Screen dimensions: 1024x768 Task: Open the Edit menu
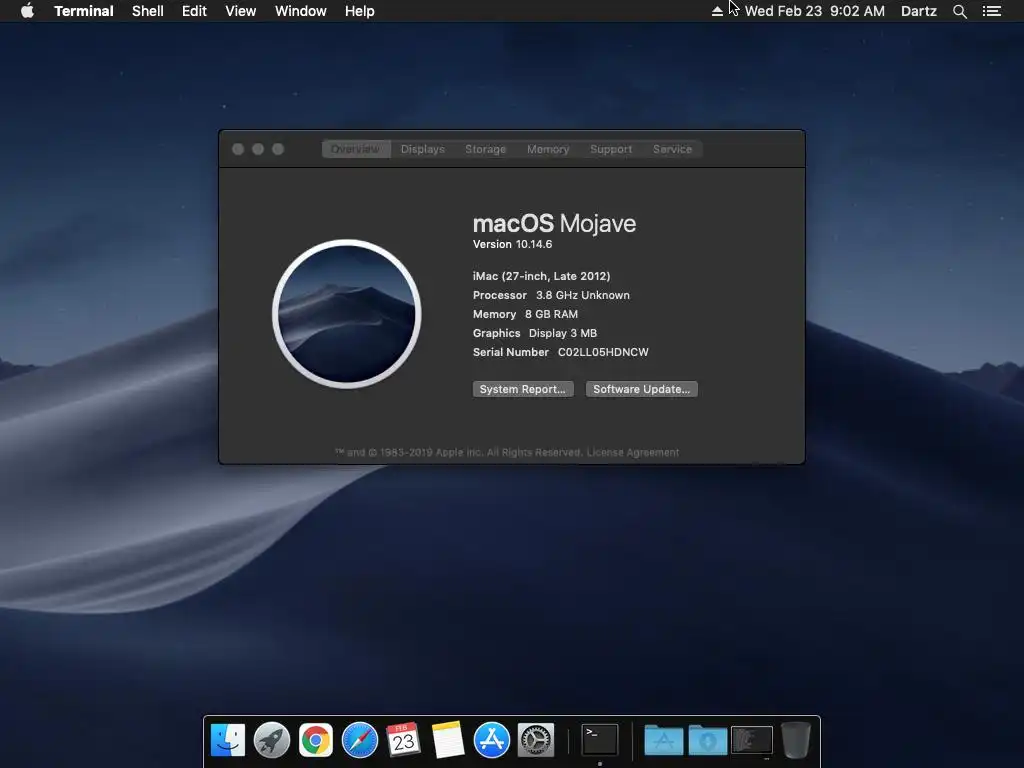194,11
